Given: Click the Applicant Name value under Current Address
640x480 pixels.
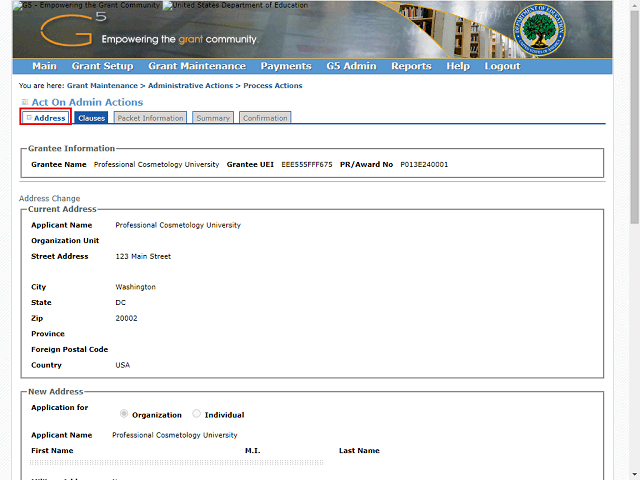Looking at the screenshot, I should point(178,225).
